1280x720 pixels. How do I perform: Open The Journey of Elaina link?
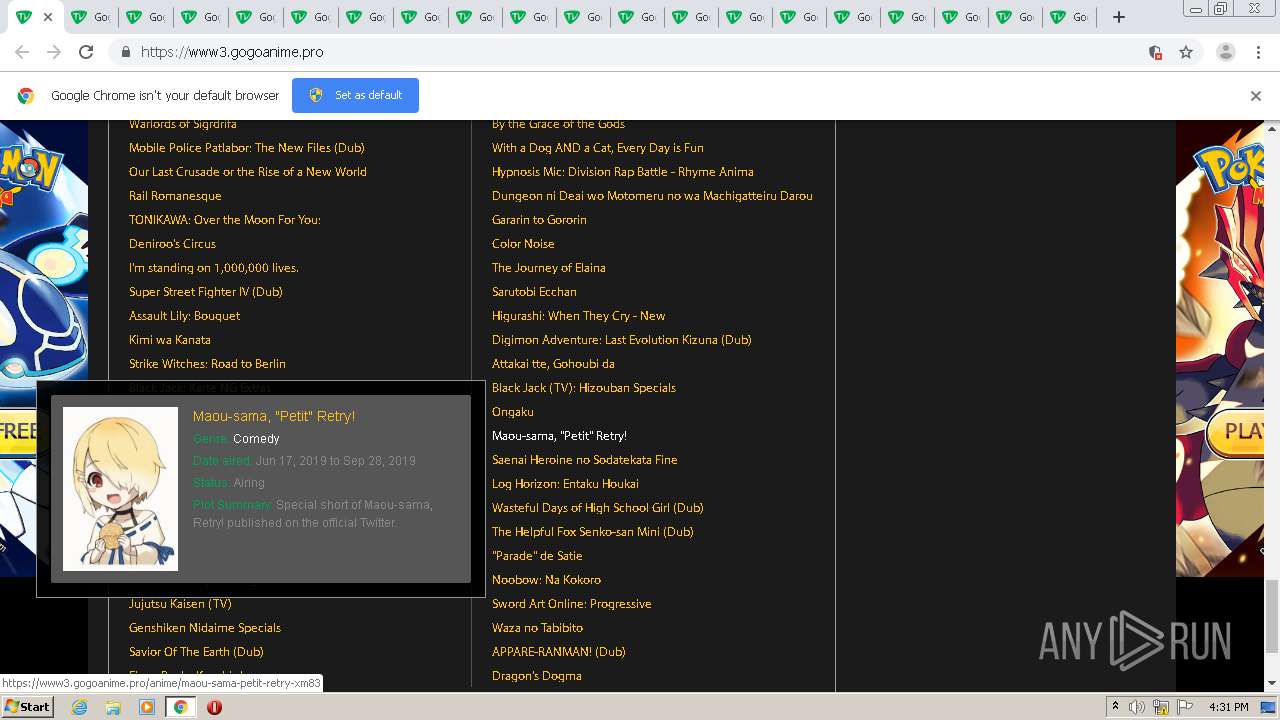click(x=549, y=268)
